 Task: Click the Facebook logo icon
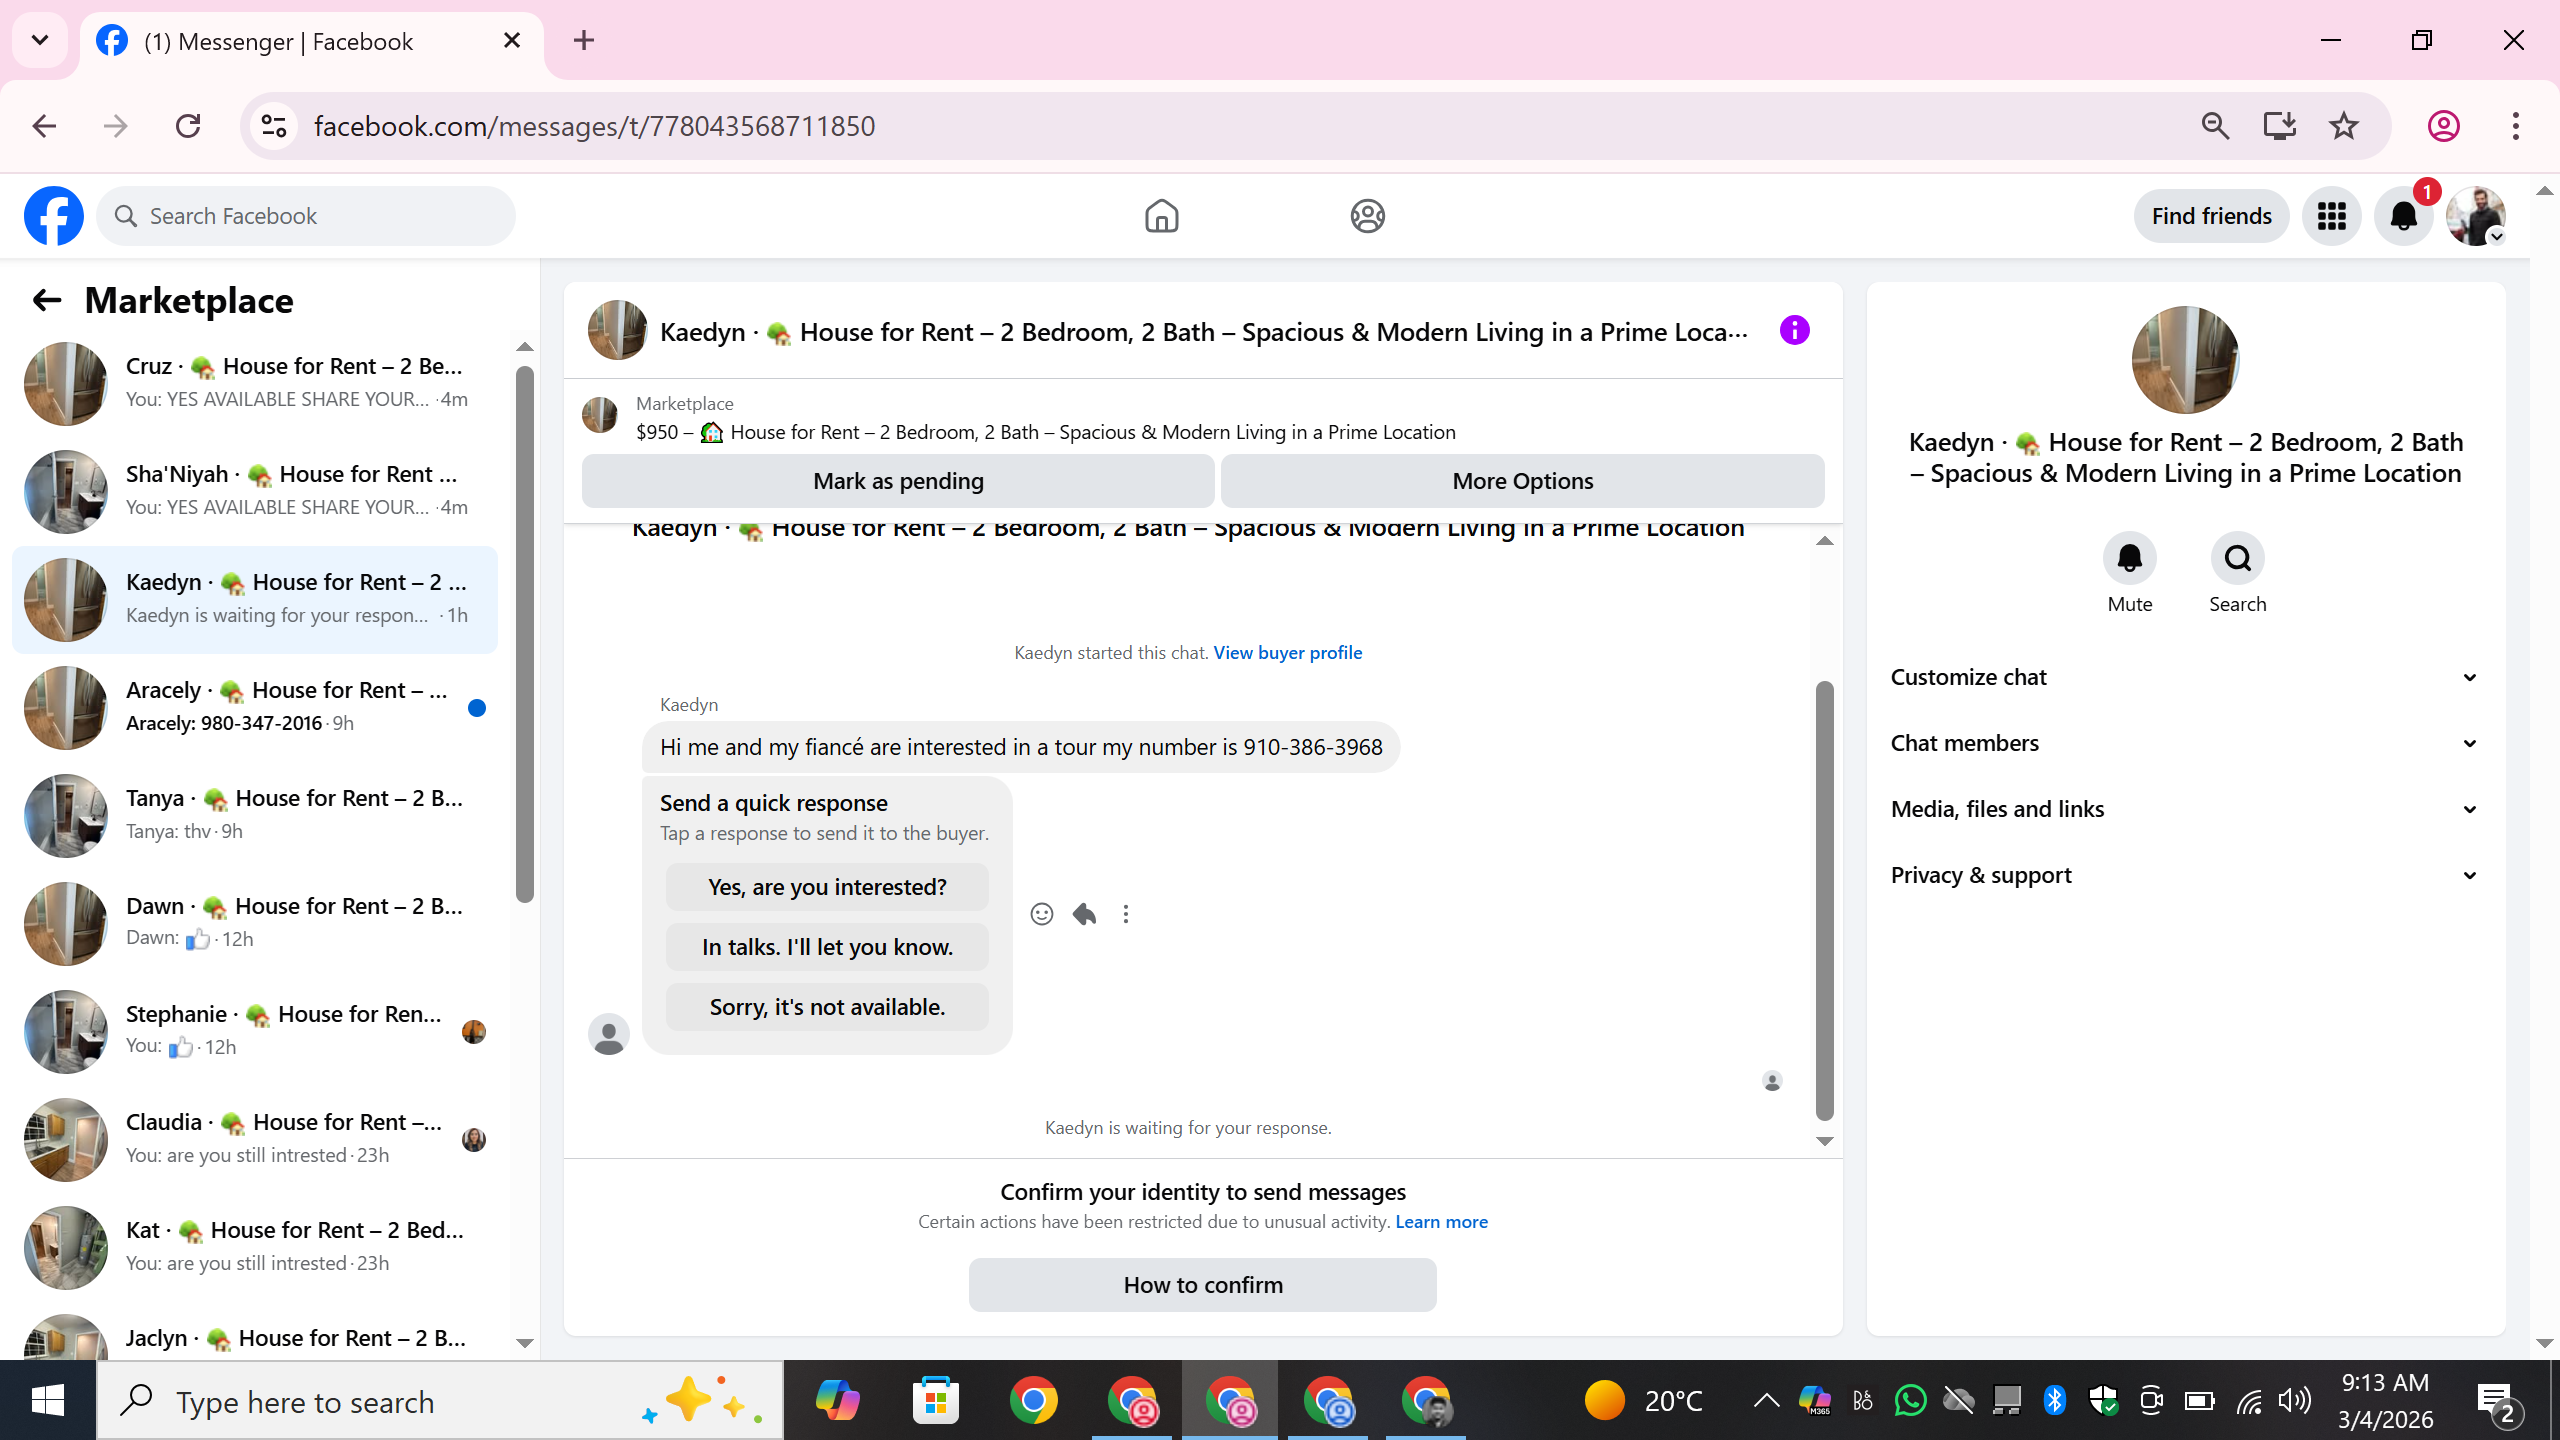point(54,216)
